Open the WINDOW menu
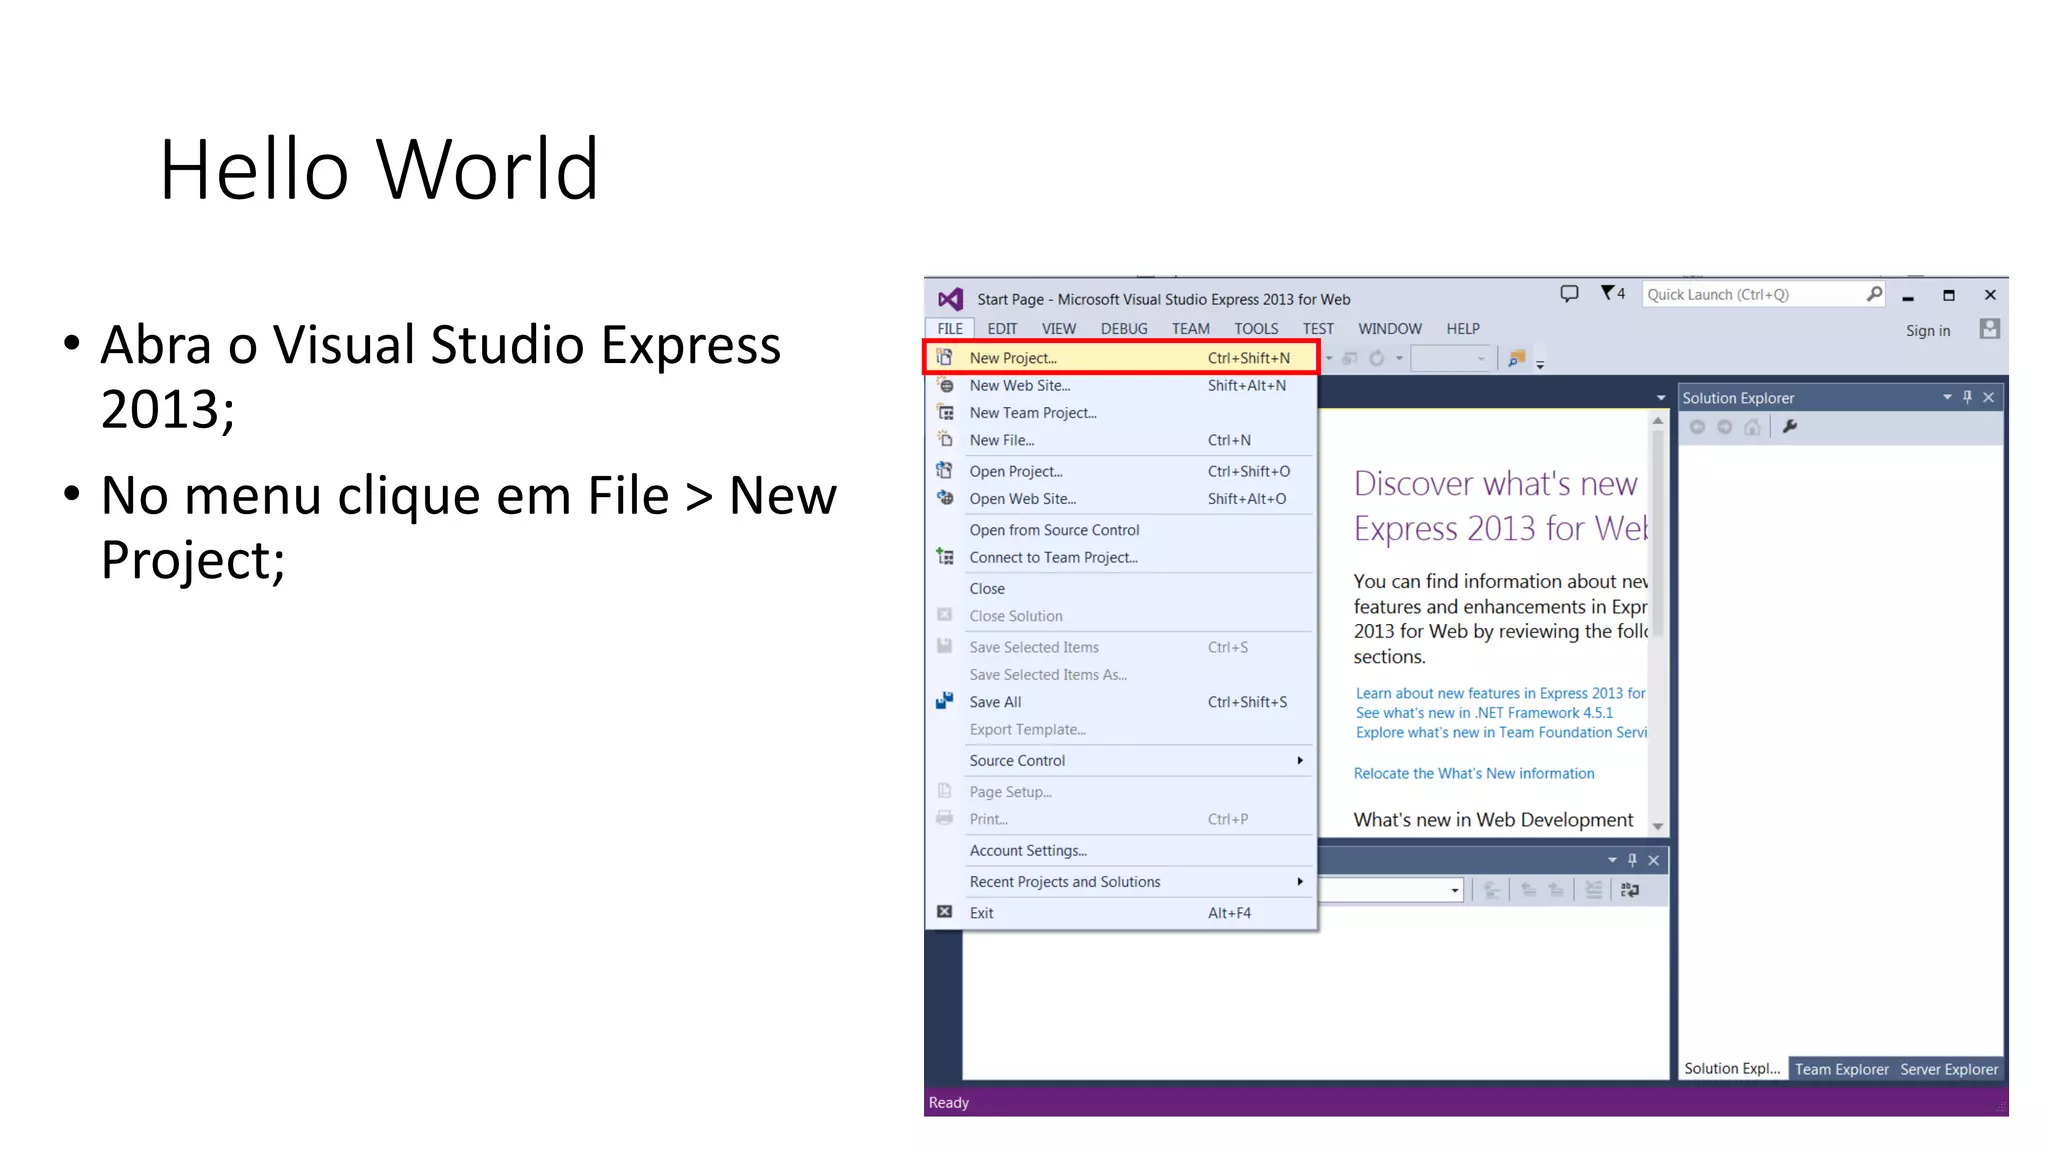This screenshot has height=1152, width=2048. tap(1390, 328)
